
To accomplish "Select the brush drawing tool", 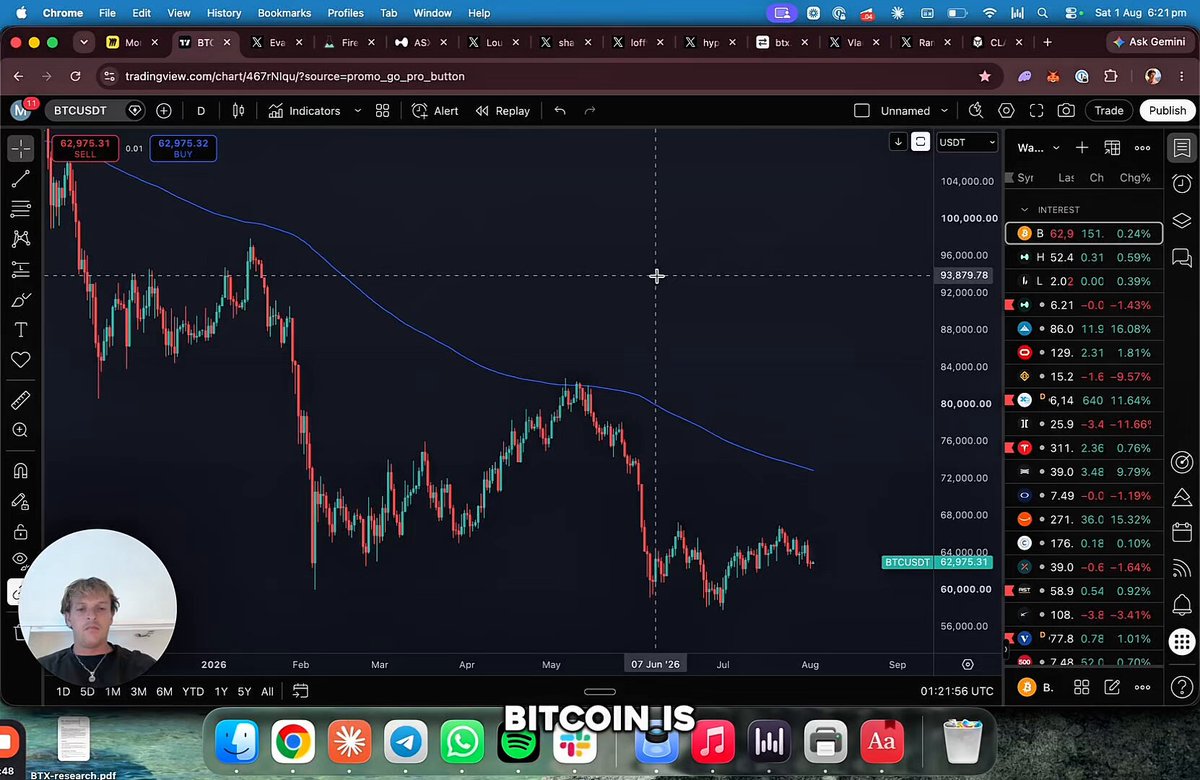I will pyautogui.click(x=20, y=300).
